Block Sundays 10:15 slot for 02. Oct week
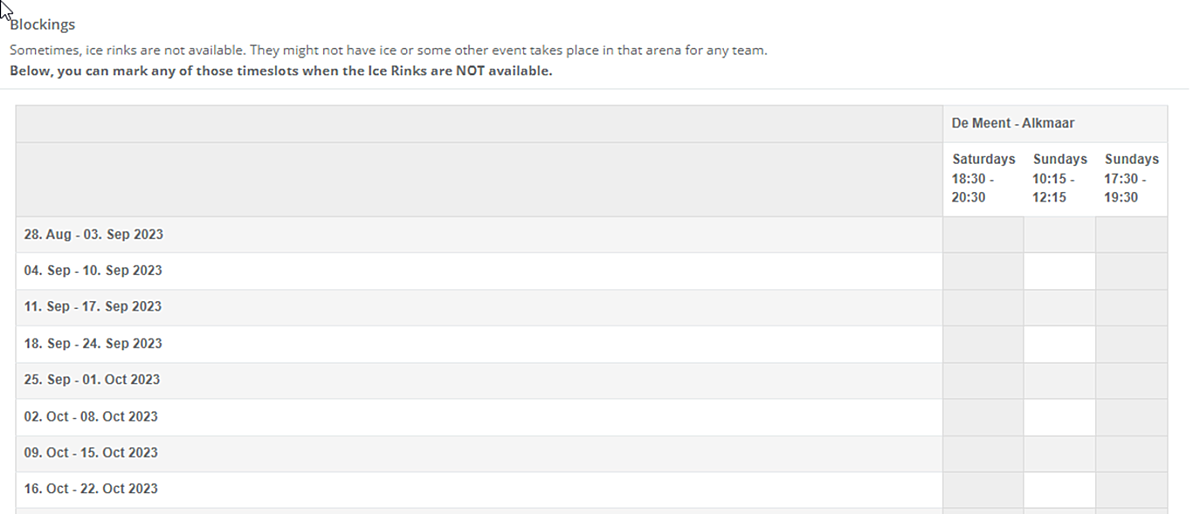The width and height of the screenshot is (1200, 514). (x=1059, y=417)
